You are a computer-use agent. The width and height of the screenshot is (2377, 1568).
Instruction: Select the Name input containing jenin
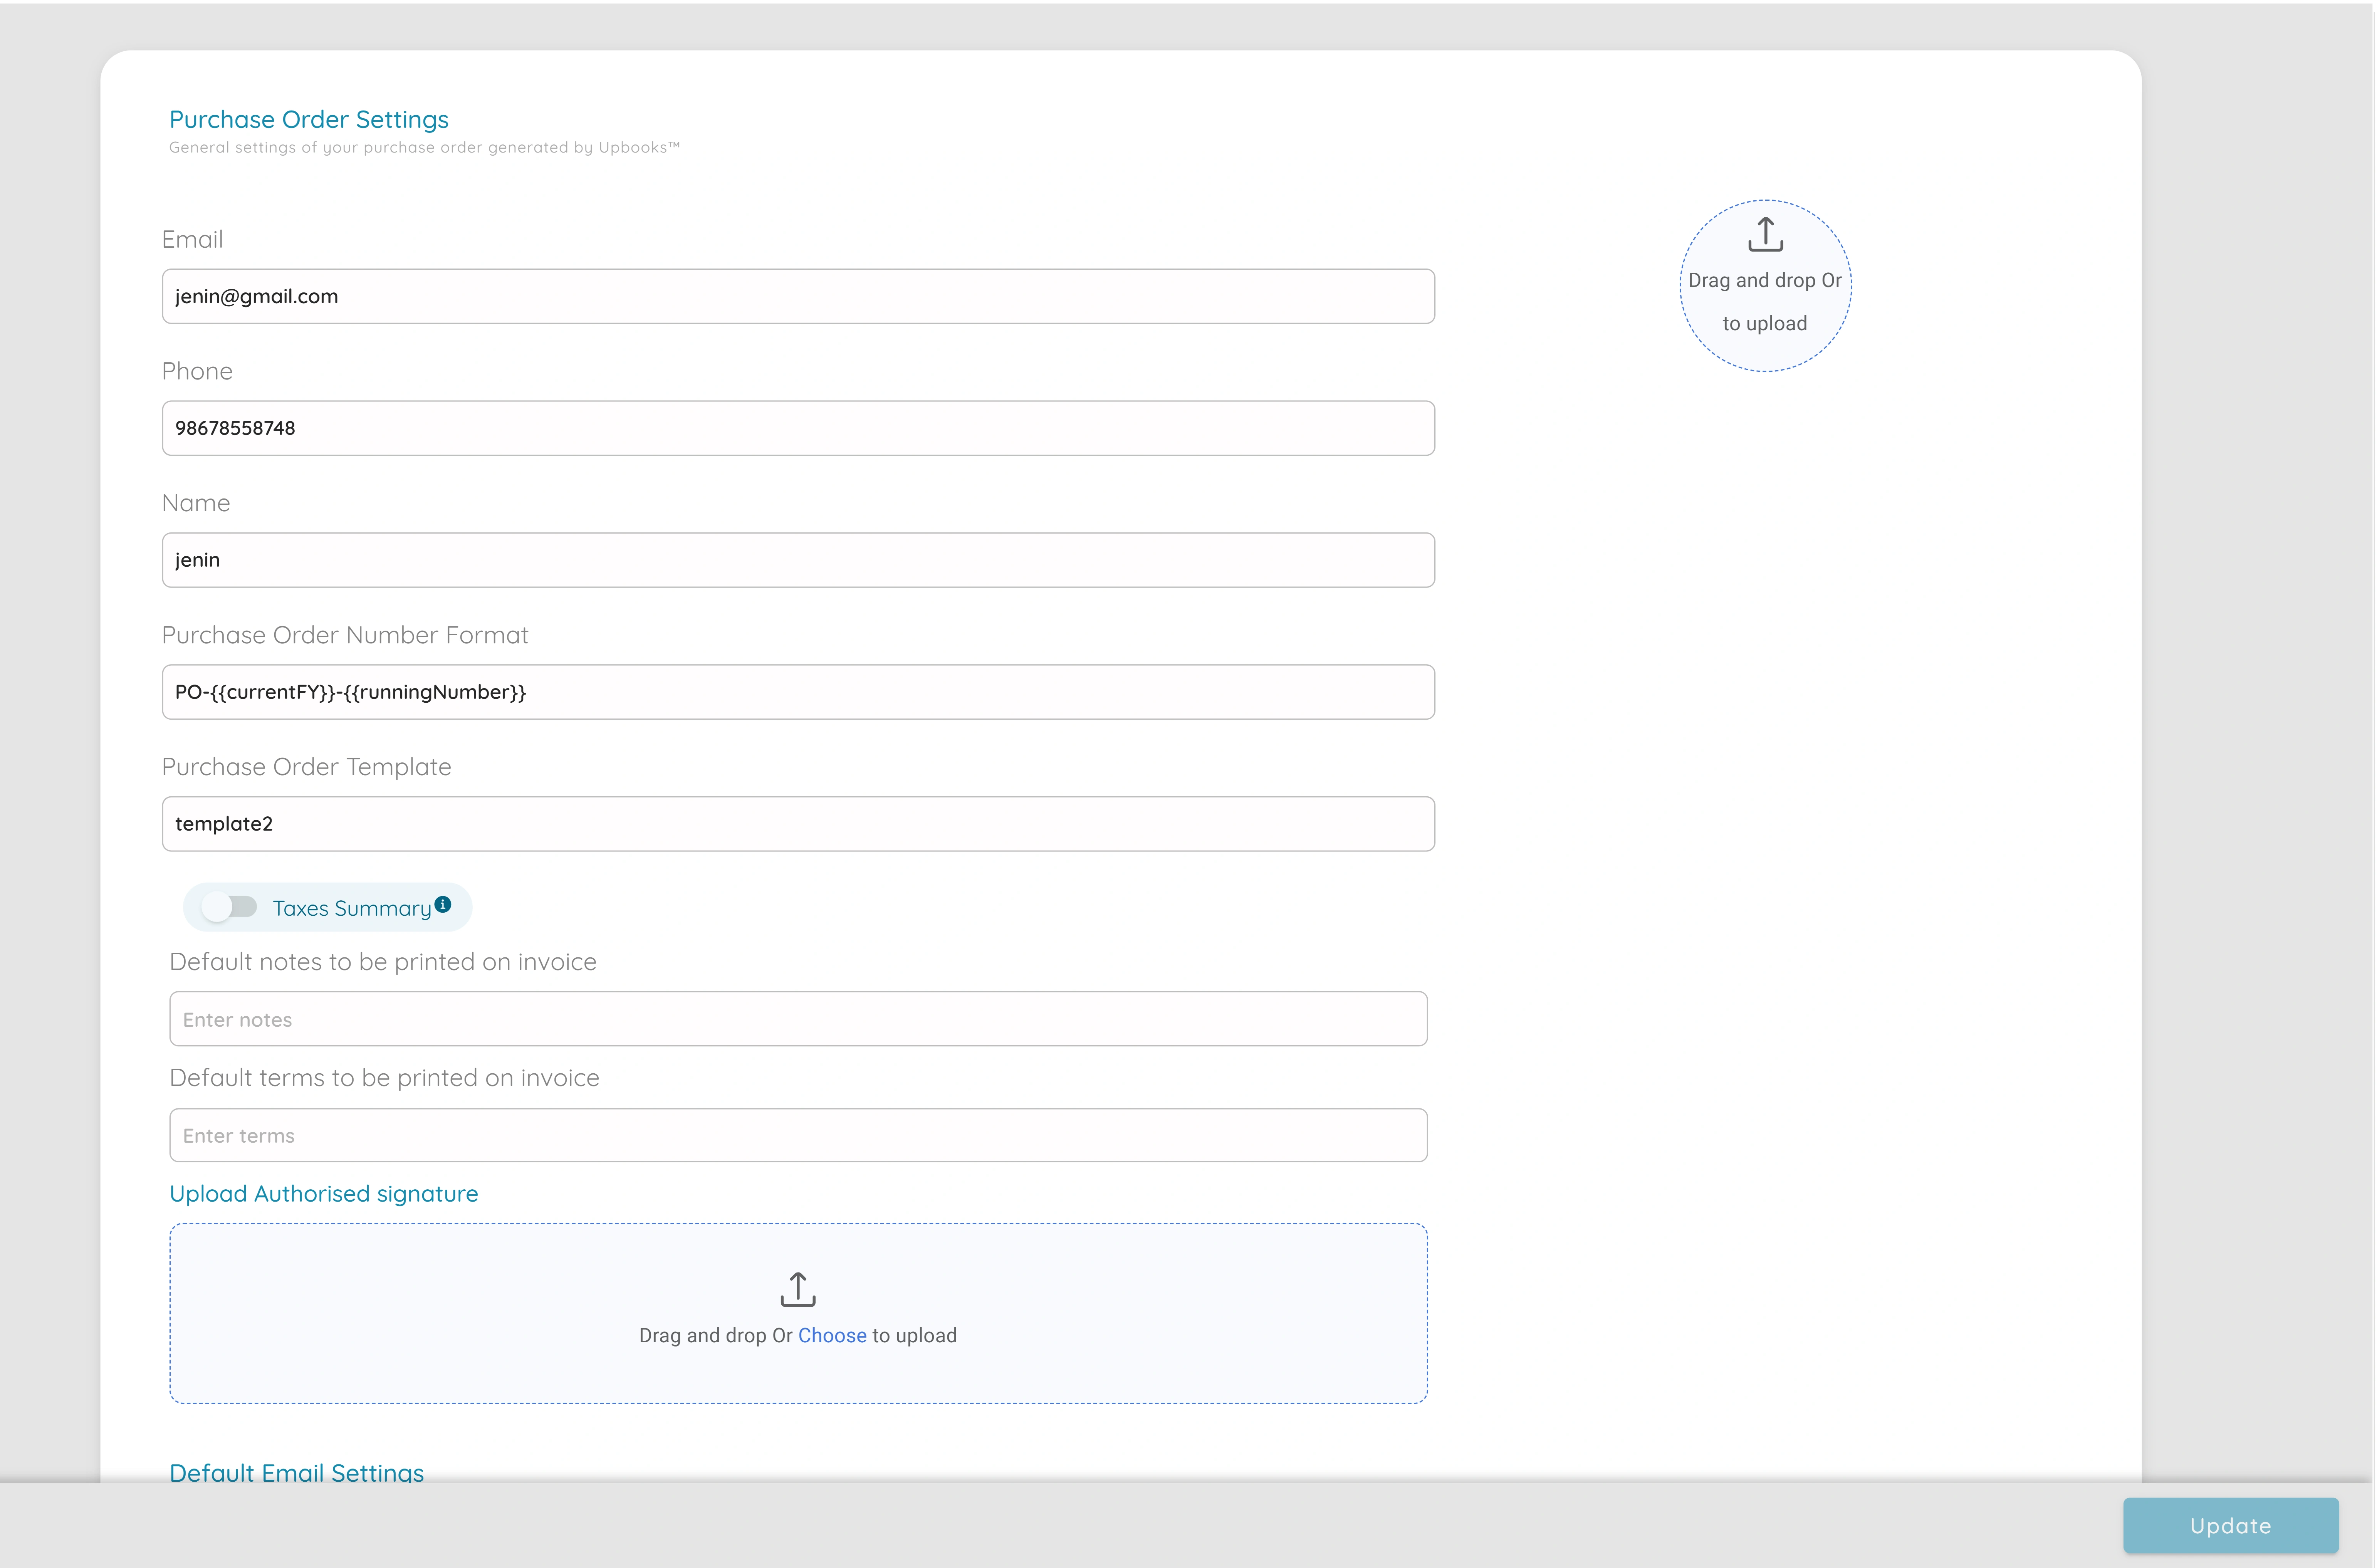(x=797, y=560)
